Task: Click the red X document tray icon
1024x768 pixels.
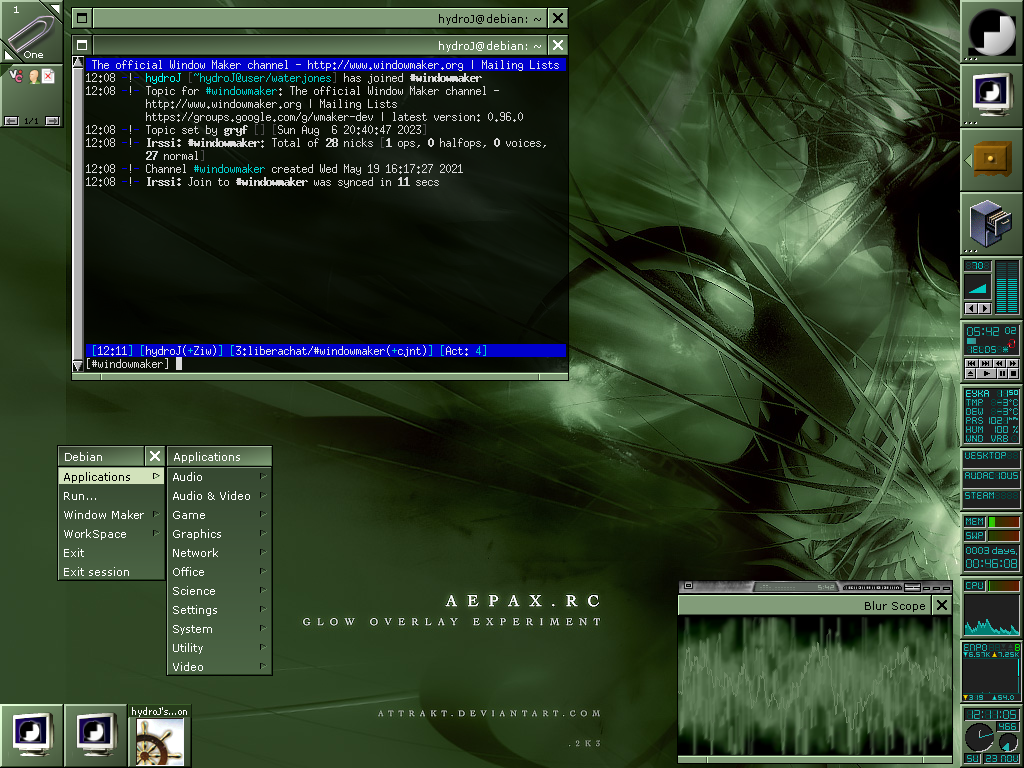Action: point(47,76)
